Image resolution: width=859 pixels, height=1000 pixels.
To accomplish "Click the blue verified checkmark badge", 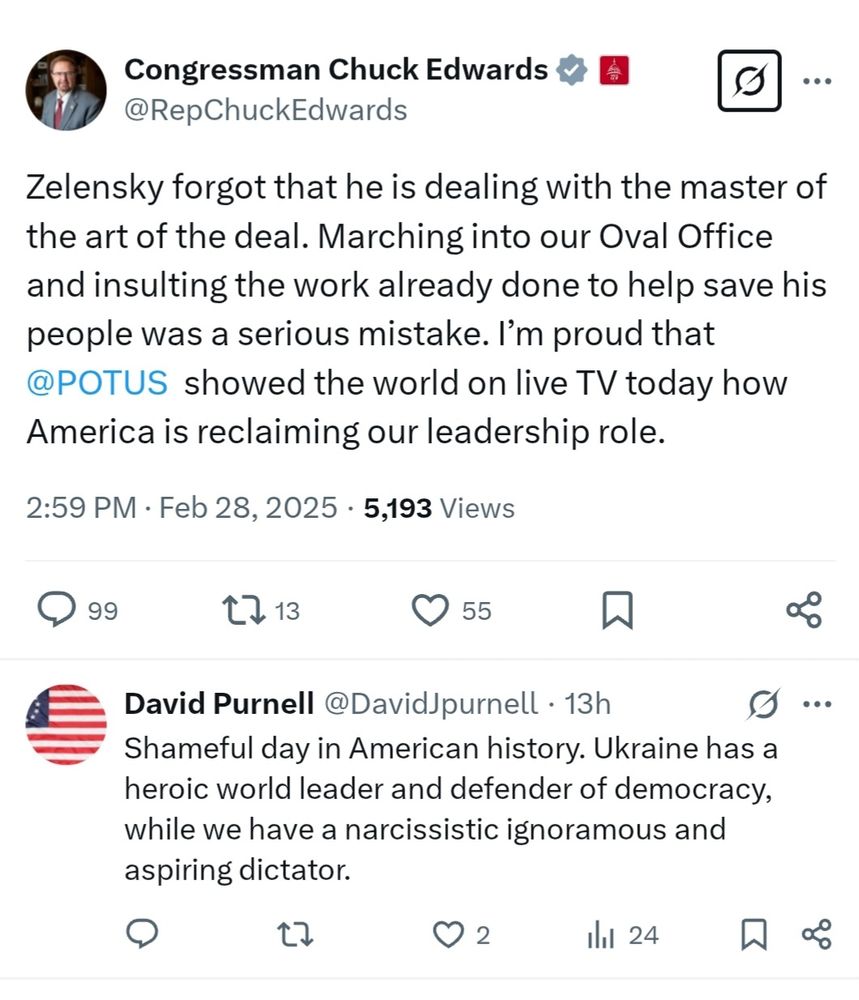I will (x=572, y=70).
